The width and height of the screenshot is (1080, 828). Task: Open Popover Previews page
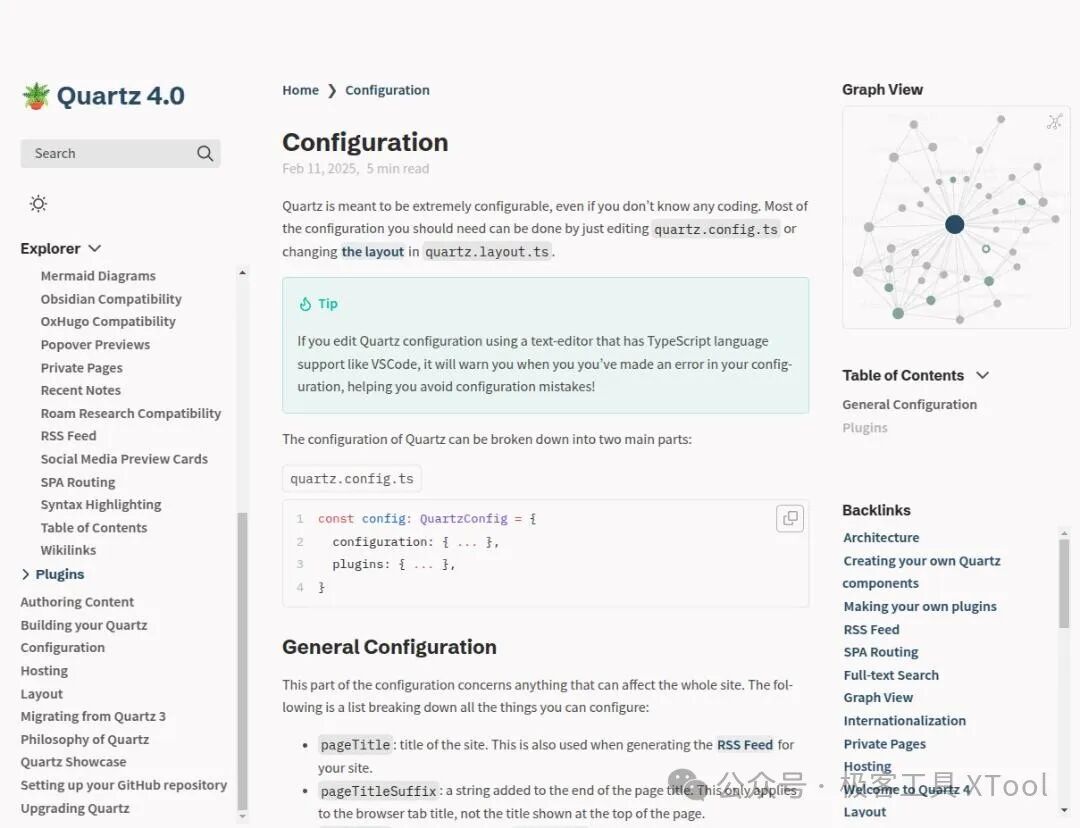[x=95, y=344]
